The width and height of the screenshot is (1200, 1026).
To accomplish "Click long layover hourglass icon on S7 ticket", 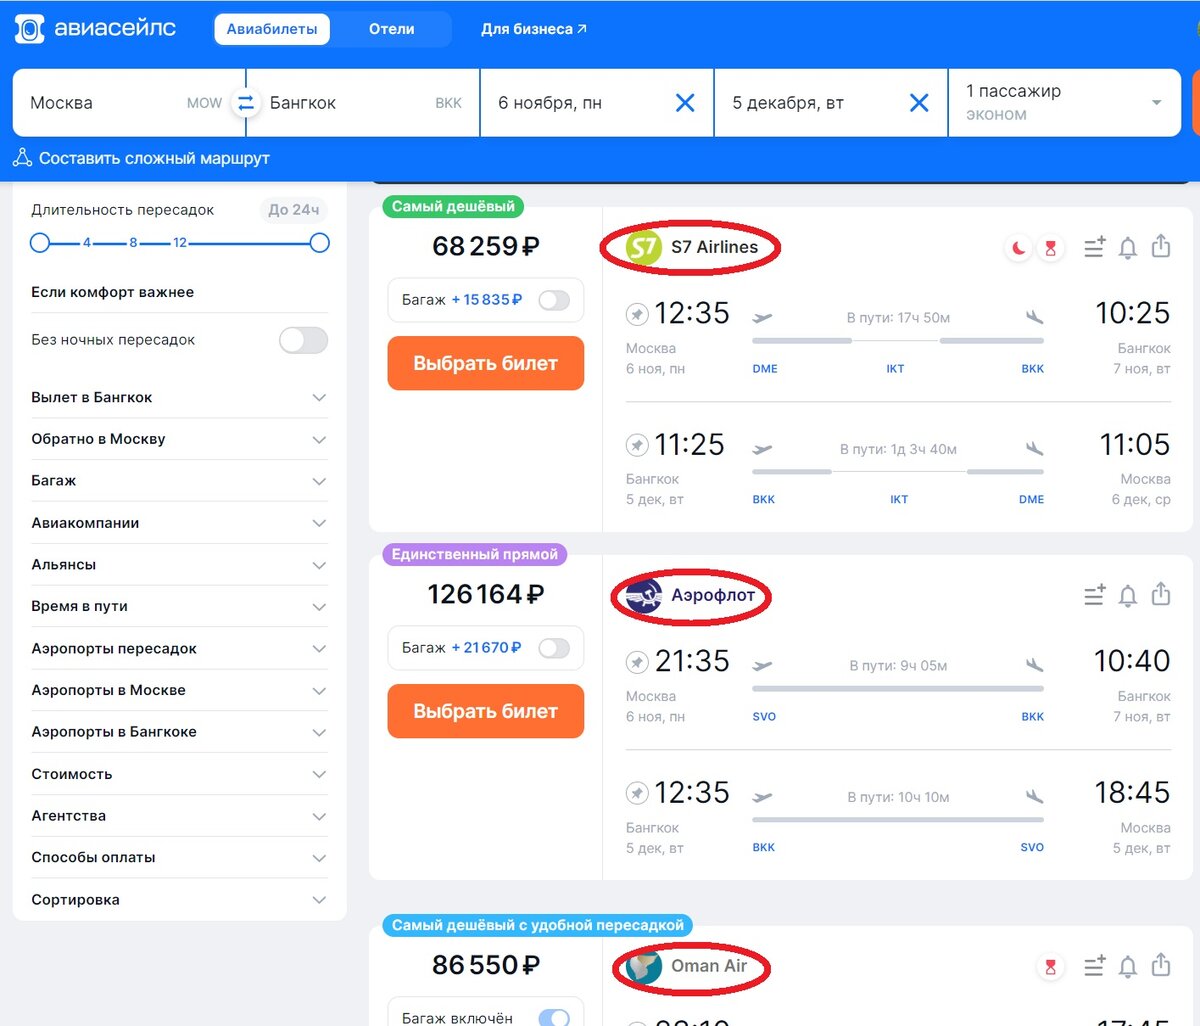I will [x=1050, y=248].
